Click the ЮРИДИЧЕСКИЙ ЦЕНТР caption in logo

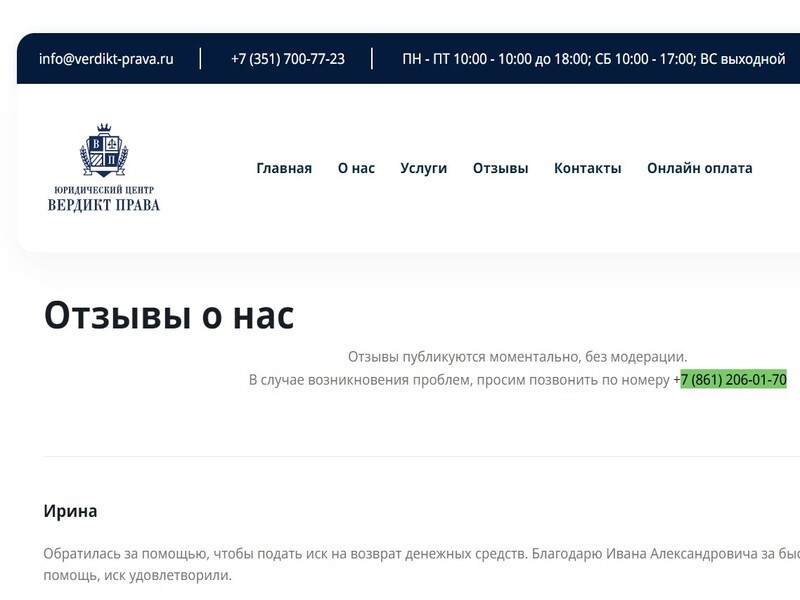[x=104, y=189]
